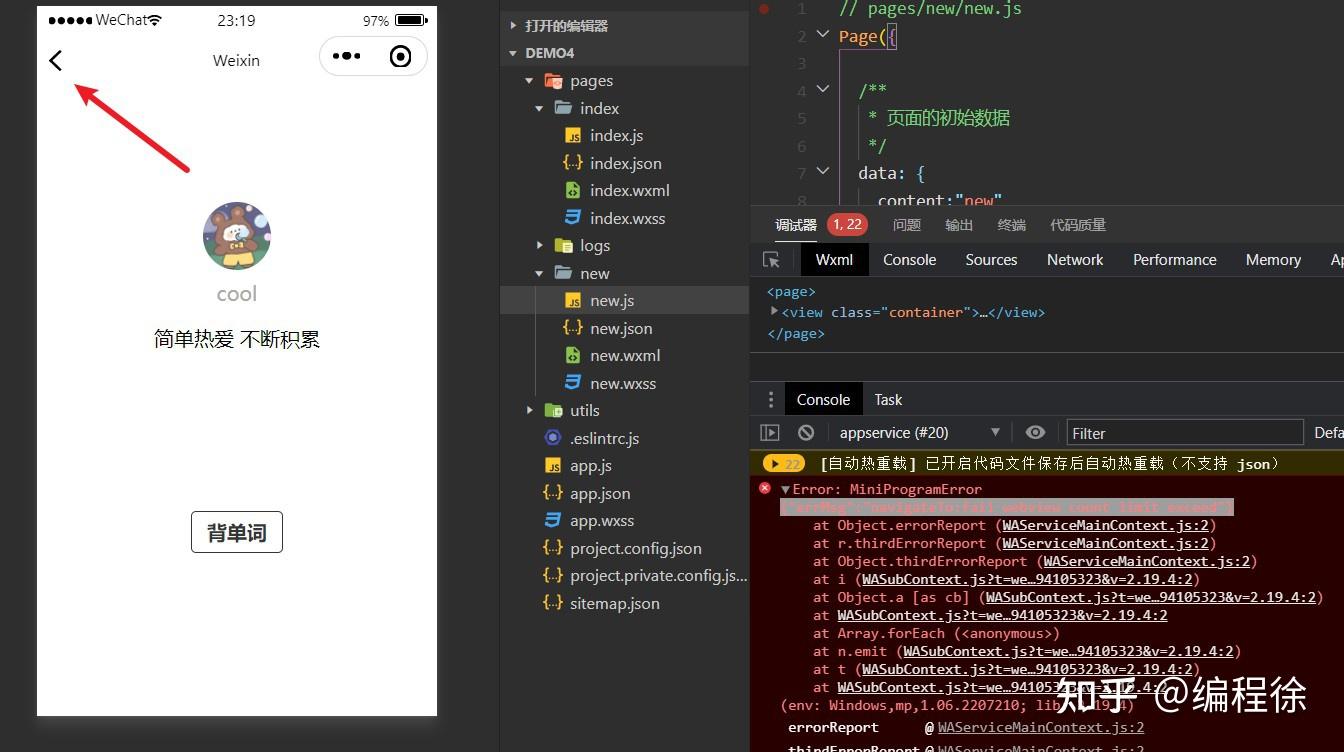1344x752 pixels.
Task: Collapse the MiniProgramError stack trace
Action: click(783, 489)
